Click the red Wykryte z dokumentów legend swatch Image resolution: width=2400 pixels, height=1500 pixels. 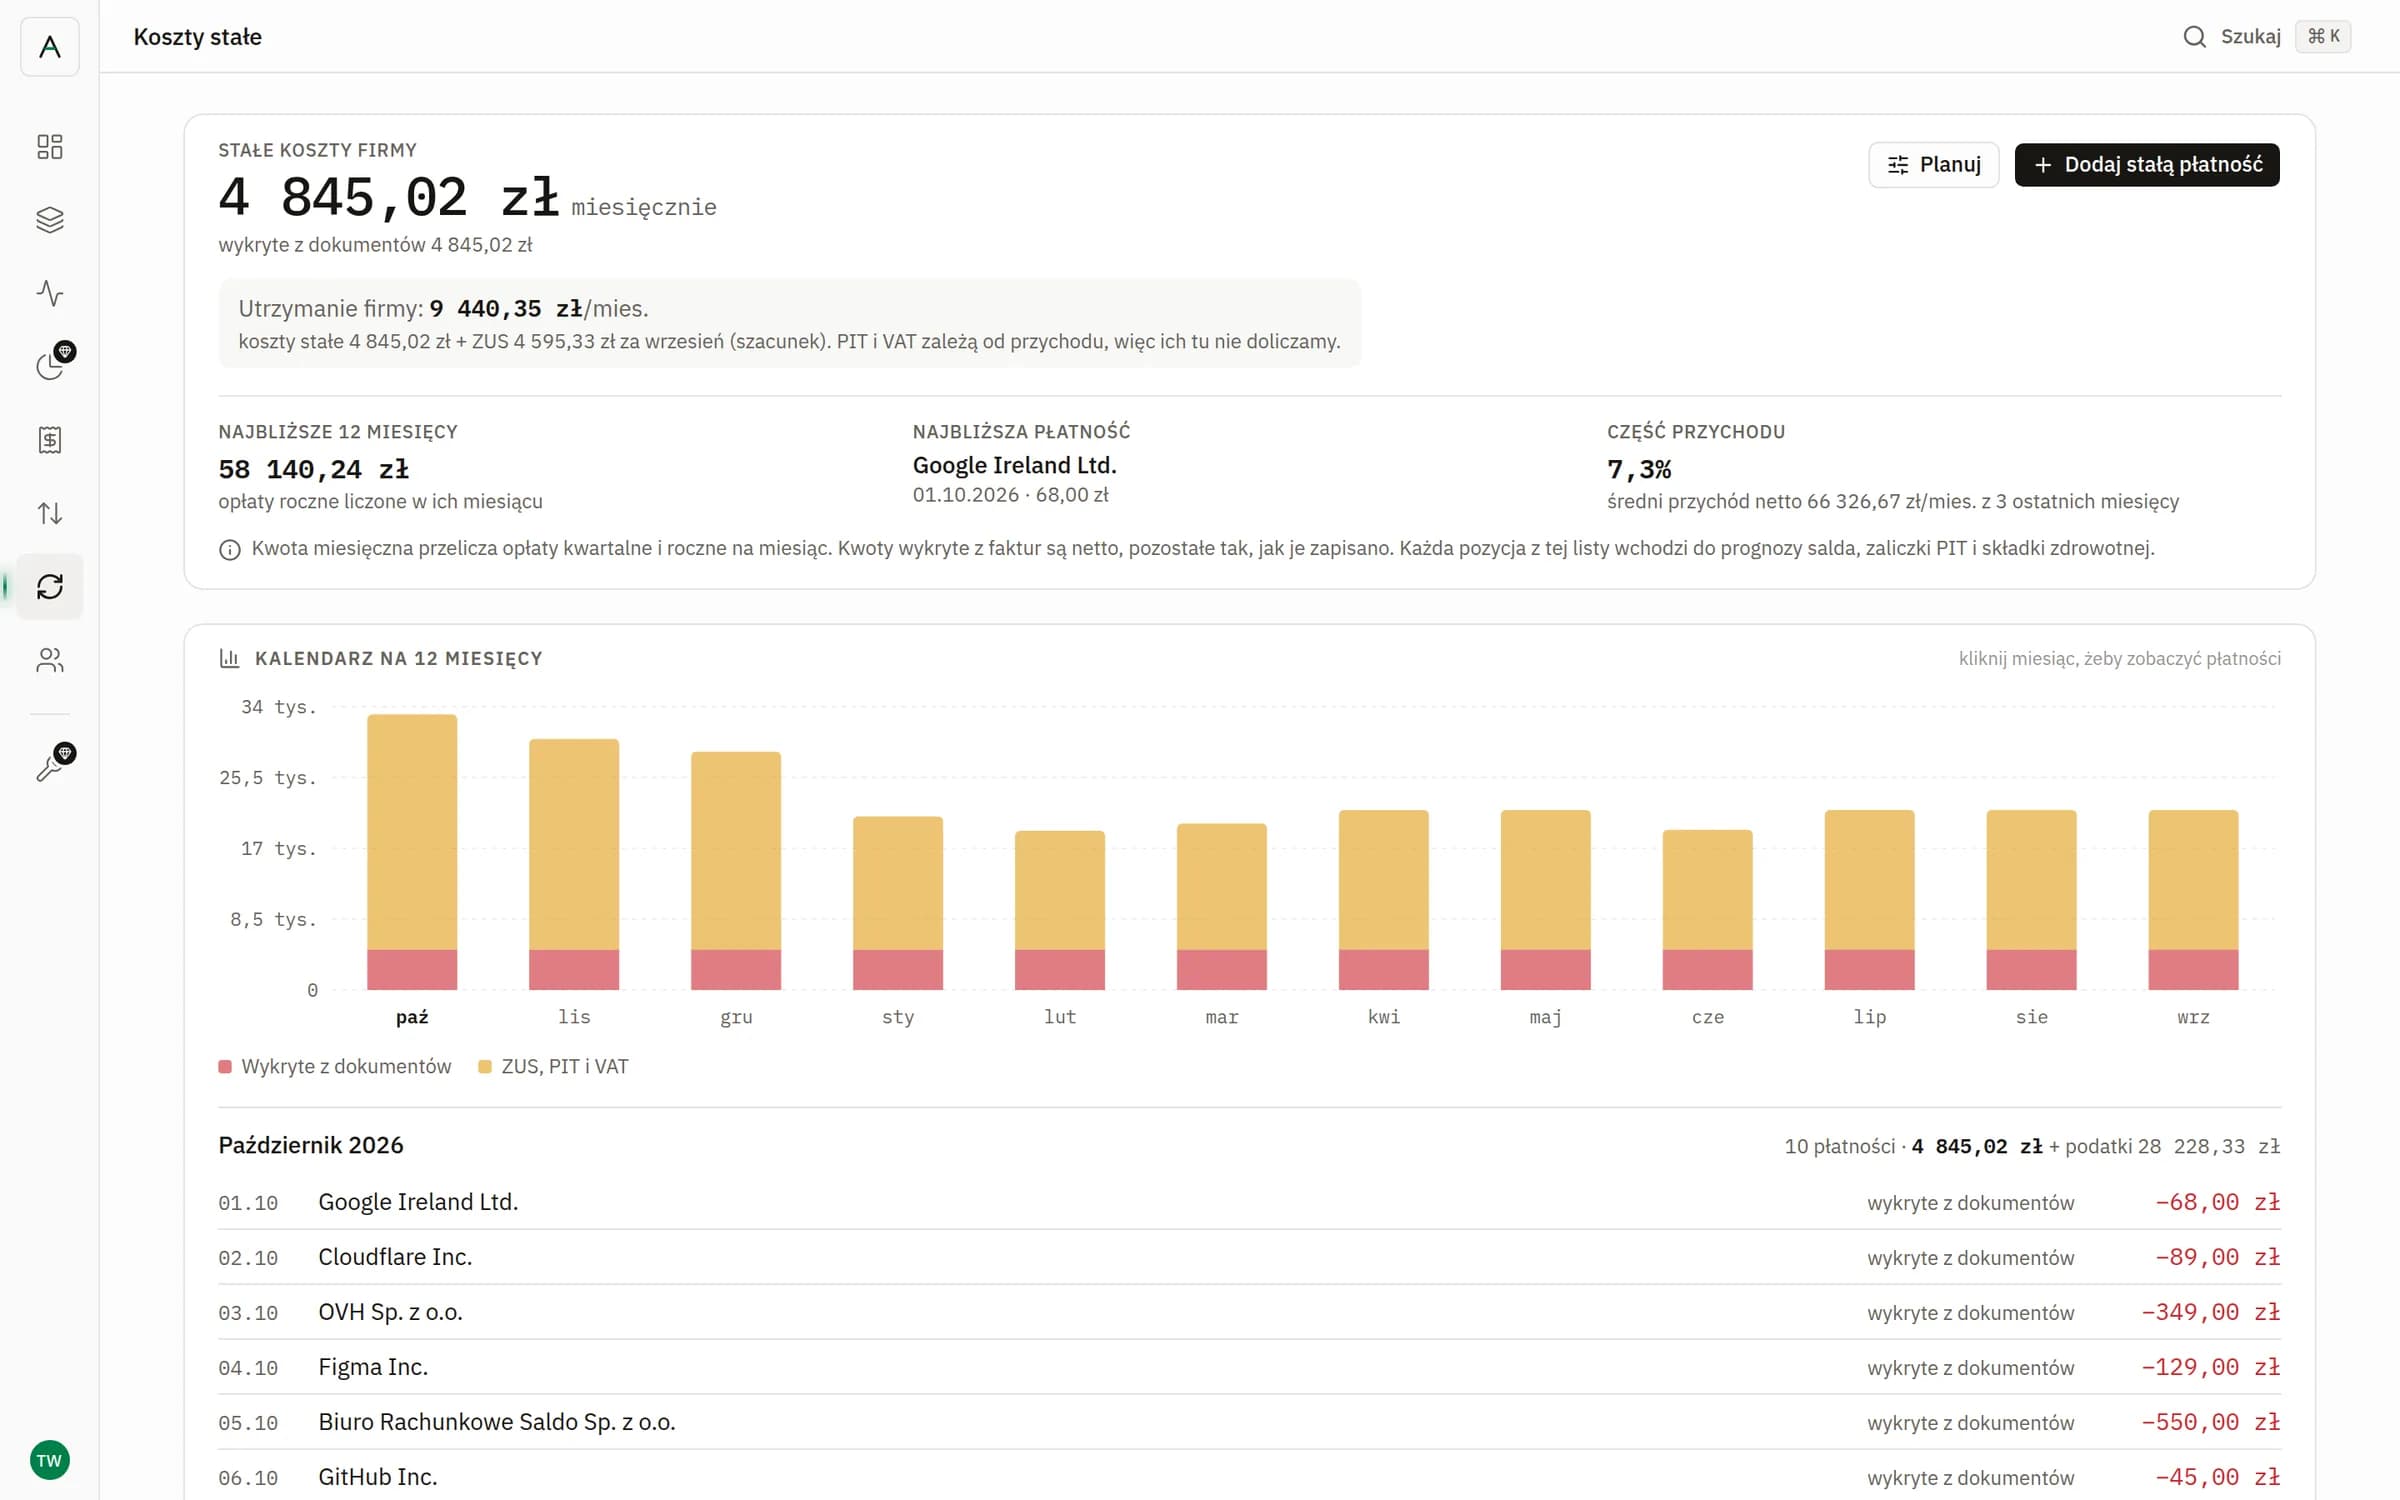225,1067
